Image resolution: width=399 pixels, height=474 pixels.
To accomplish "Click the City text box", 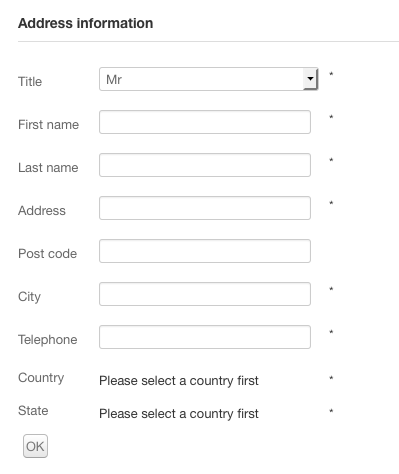I will click(x=205, y=294).
